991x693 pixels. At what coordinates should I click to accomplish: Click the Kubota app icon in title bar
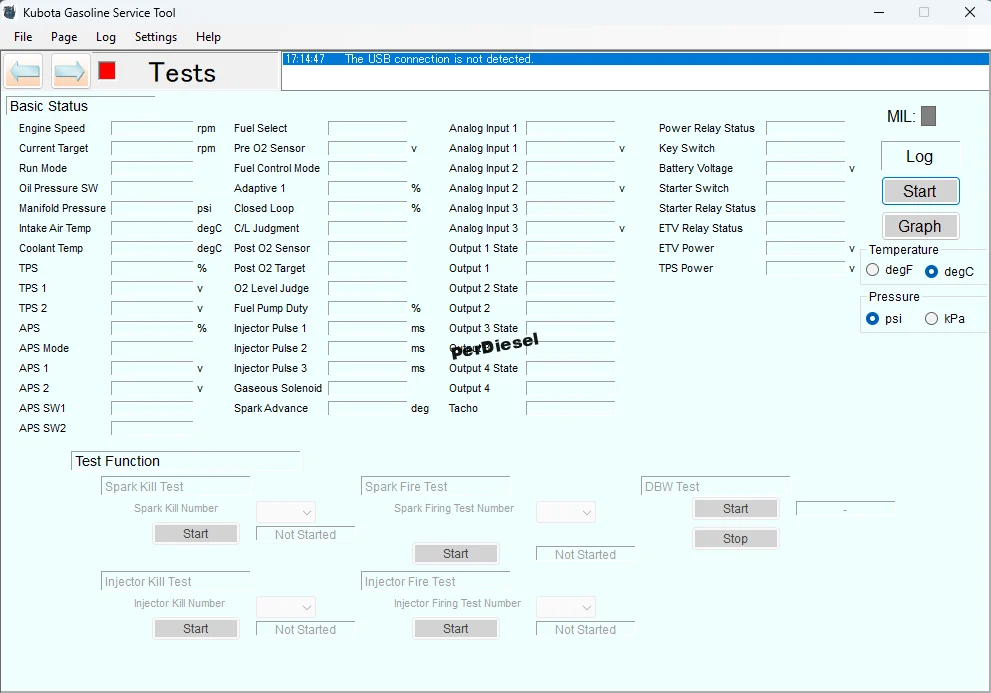tap(10, 12)
